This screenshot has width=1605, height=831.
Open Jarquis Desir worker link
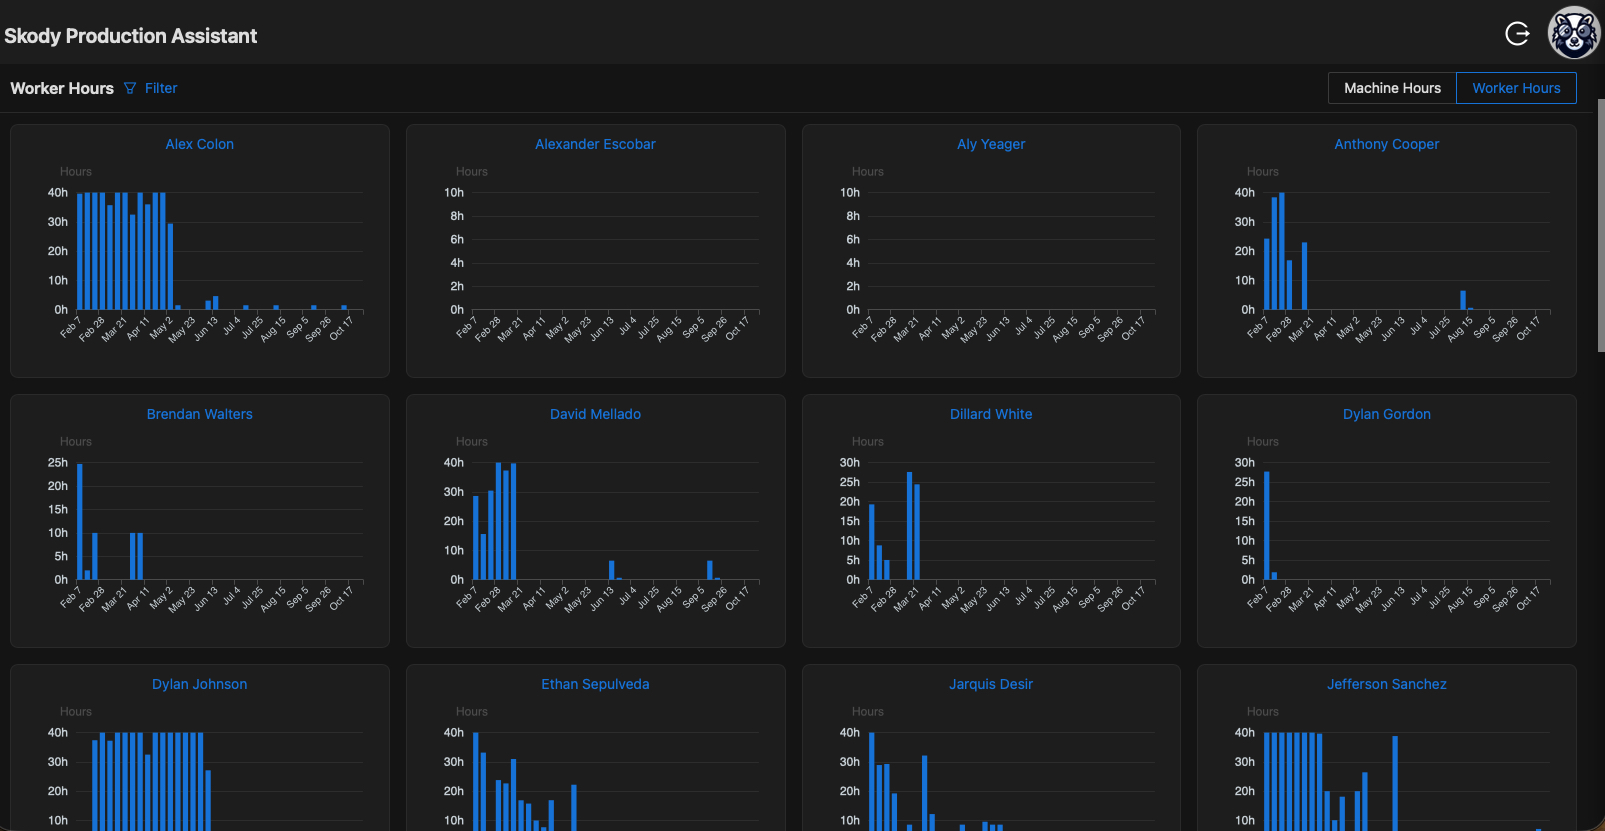click(991, 684)
